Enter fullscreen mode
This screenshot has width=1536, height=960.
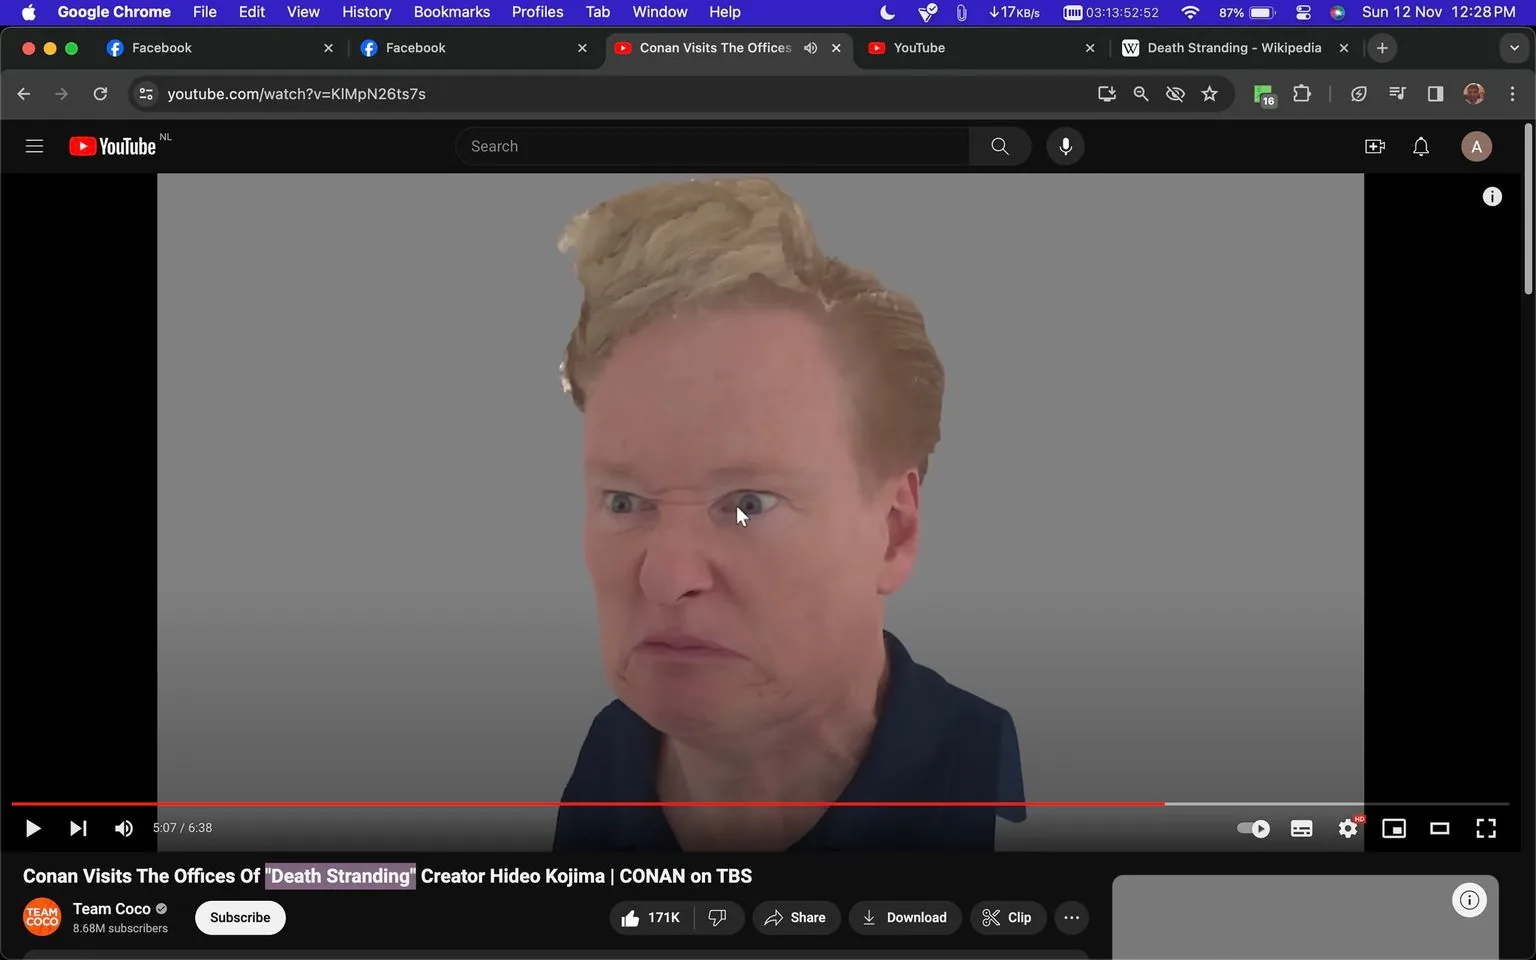tap(1486, 828)
